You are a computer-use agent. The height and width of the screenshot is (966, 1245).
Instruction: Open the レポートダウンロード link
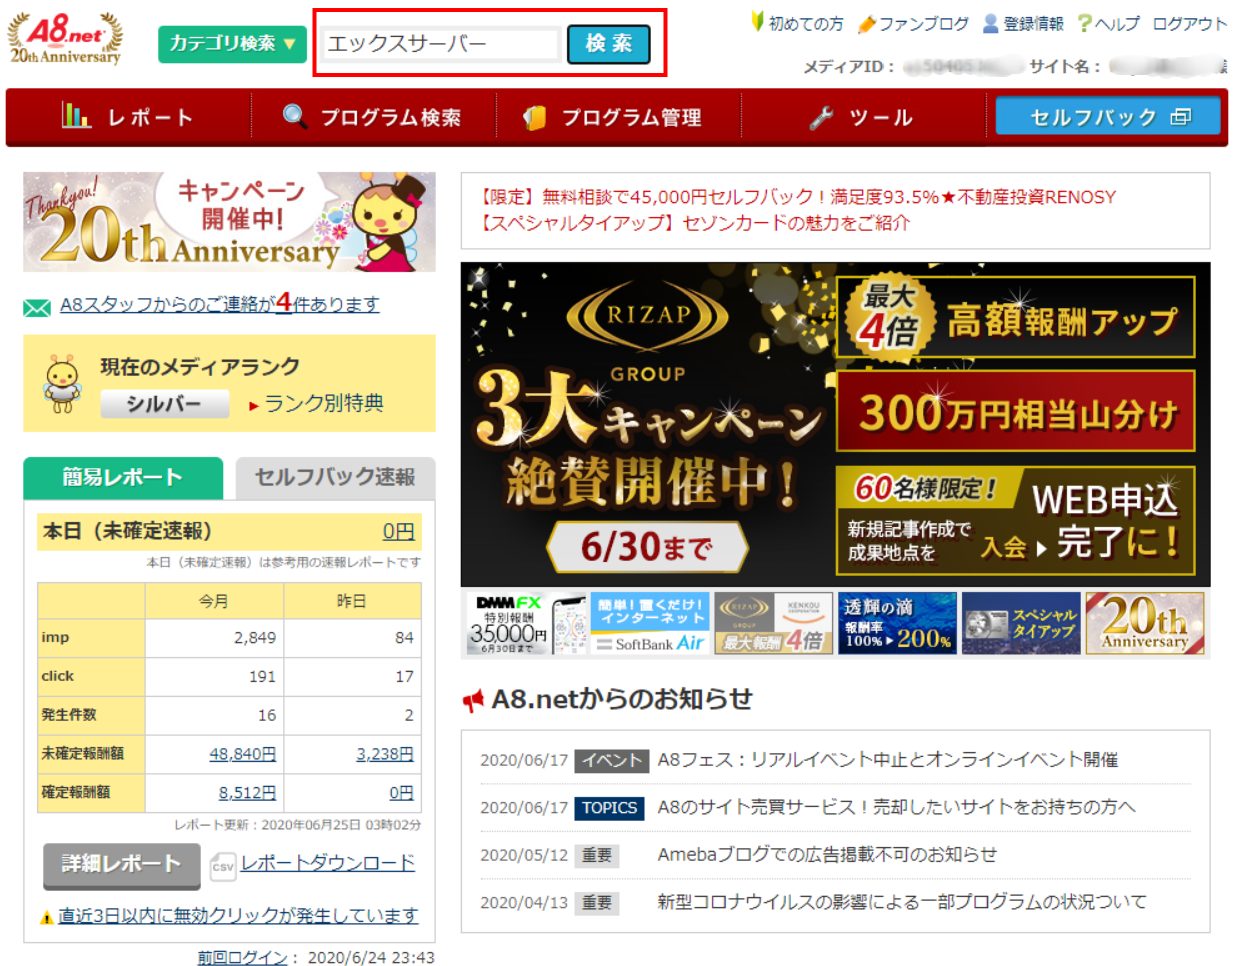pos(327,863)
